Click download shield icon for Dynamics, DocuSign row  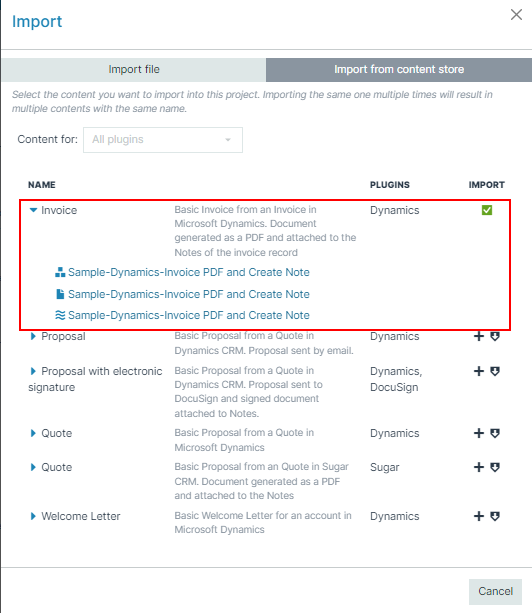click(x=495, y=371)
